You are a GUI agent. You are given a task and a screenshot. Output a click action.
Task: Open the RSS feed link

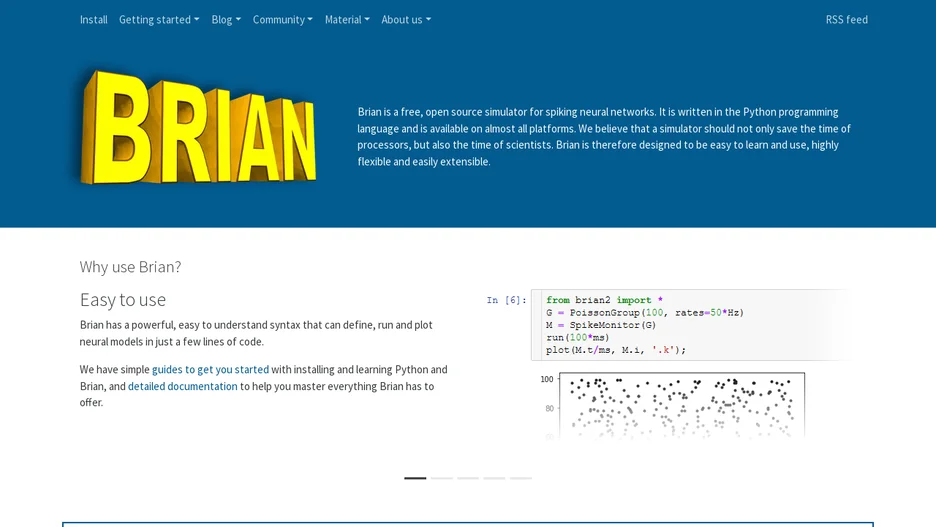pyautogui.click(x=846, y=20)
